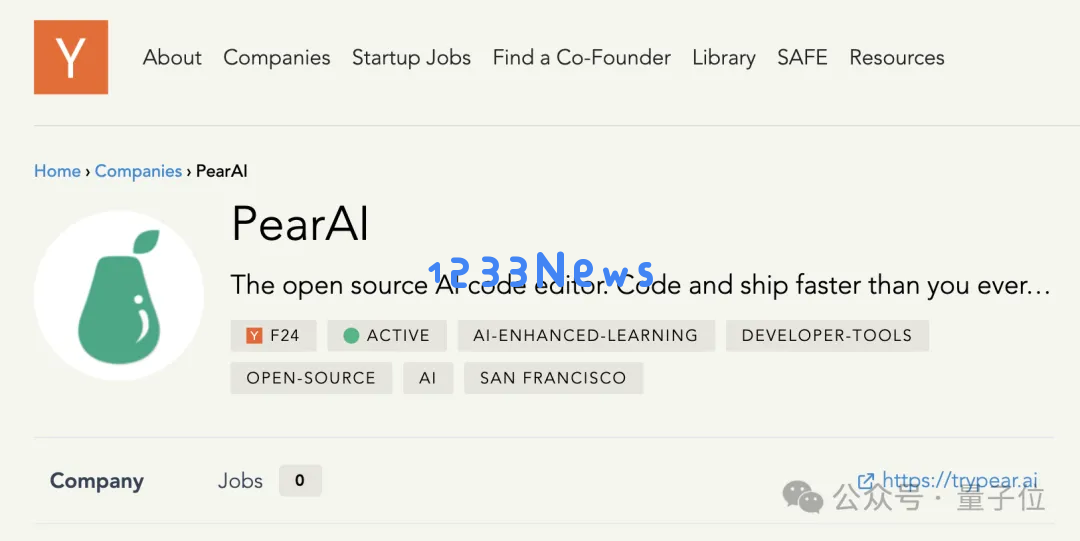This screenshot has height=541, width=1080.
Task: Open Find a Co-Founder page
Action: tap(581, 57)
